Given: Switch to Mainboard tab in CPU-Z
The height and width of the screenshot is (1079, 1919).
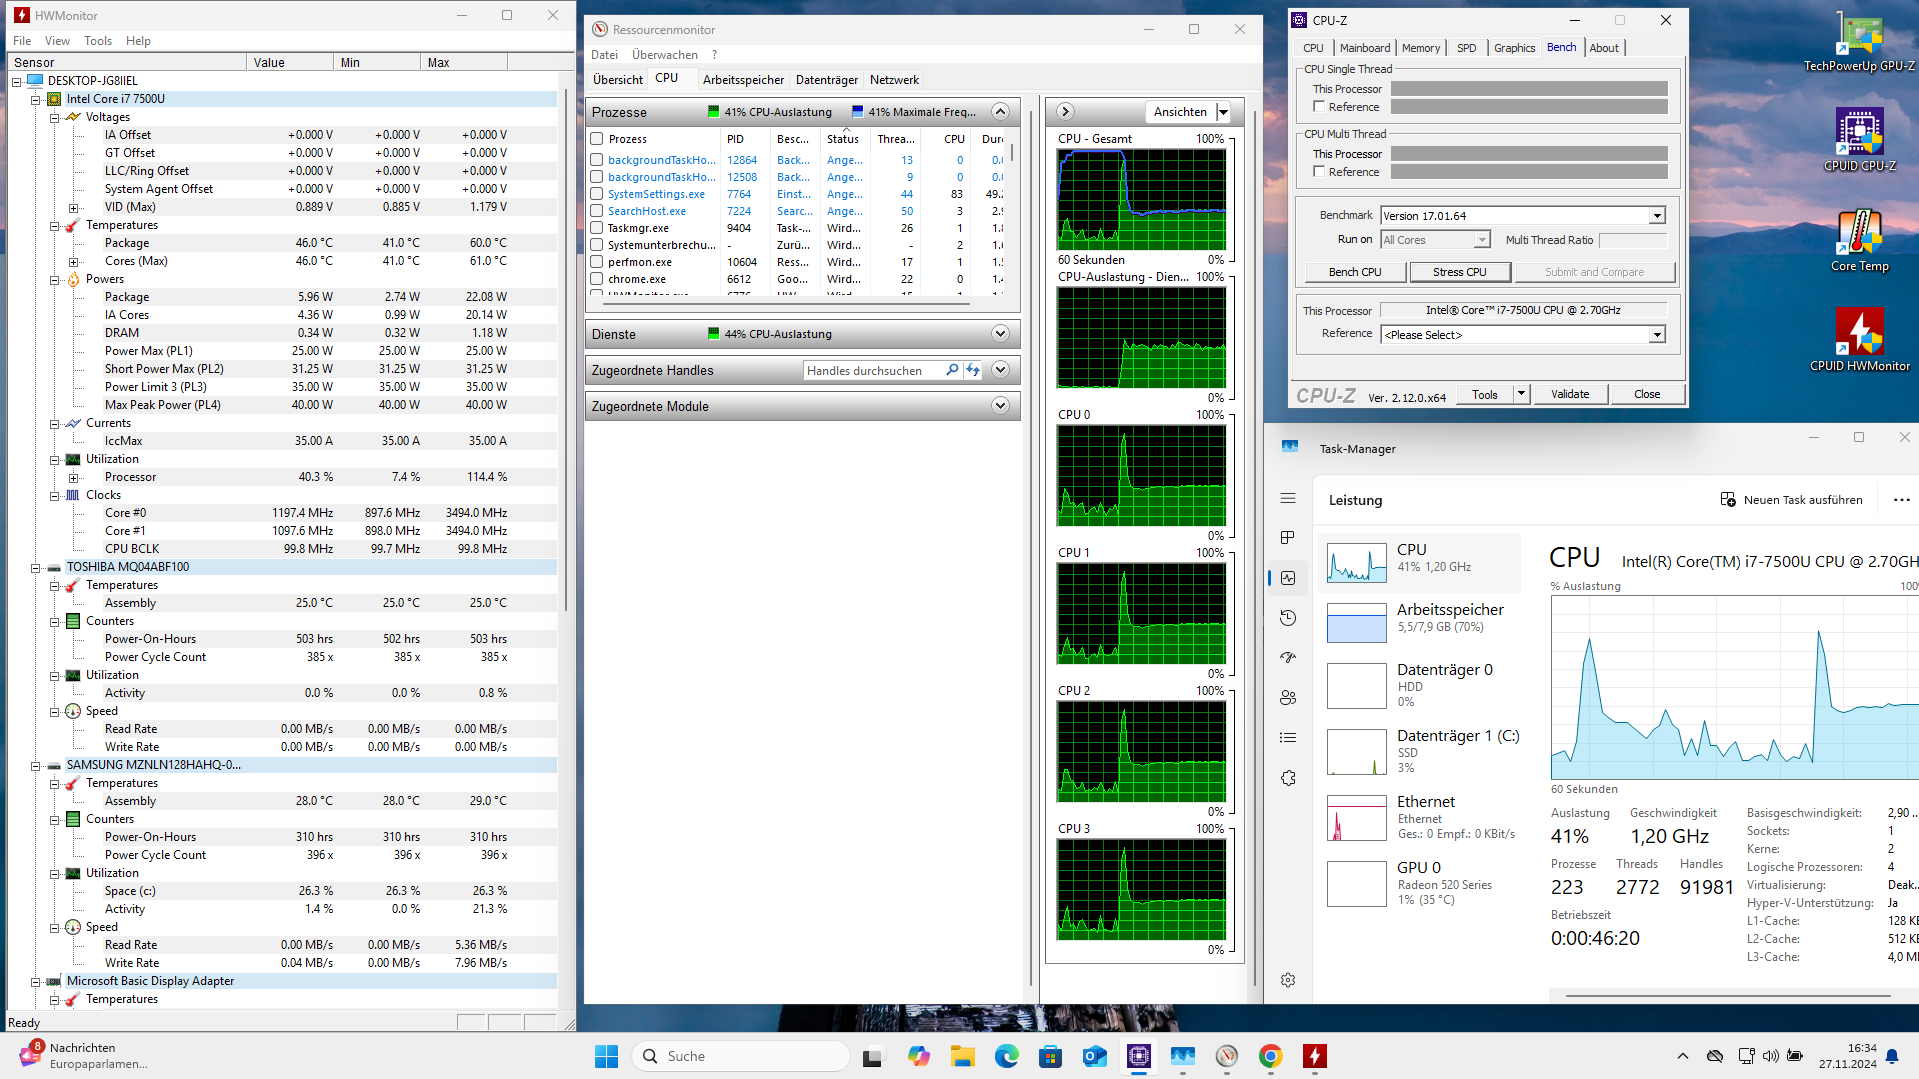Looking at the screenshot, I should [x=1364, y=48].
